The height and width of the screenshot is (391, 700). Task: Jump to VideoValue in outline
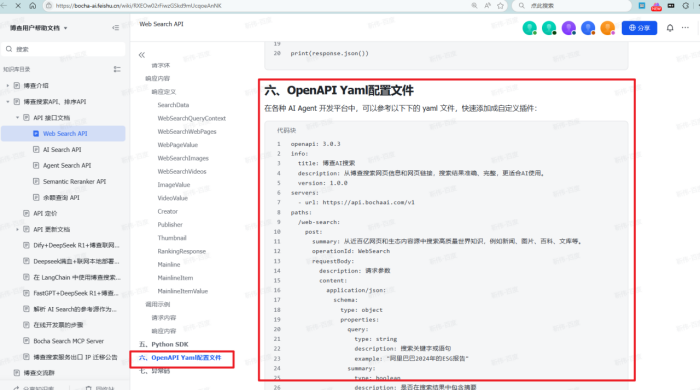172,198
